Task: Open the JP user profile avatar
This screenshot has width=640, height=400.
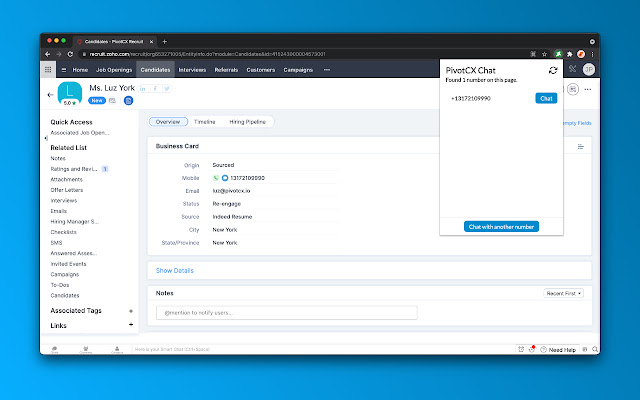Action: click(589, 69)
